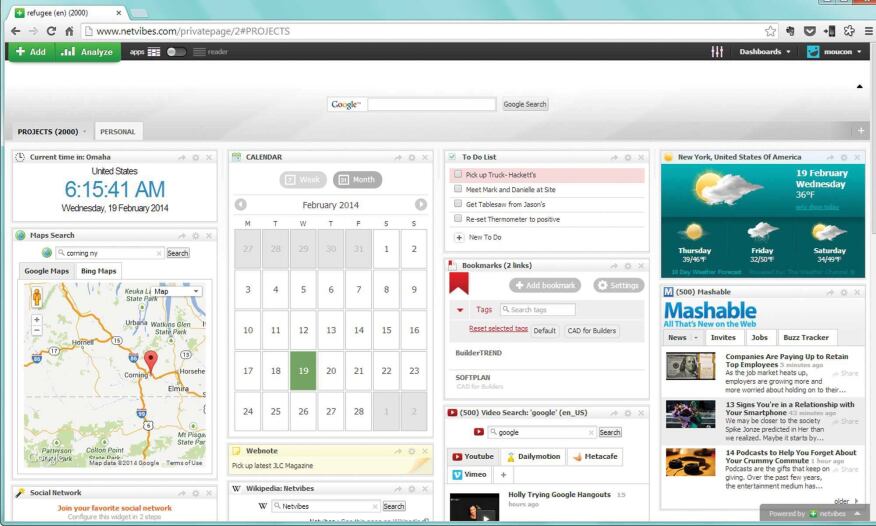Open the BuilderTREND bookmark
Image resolution: width=876 pixels, height=526 pixels.
coord(479,353)
